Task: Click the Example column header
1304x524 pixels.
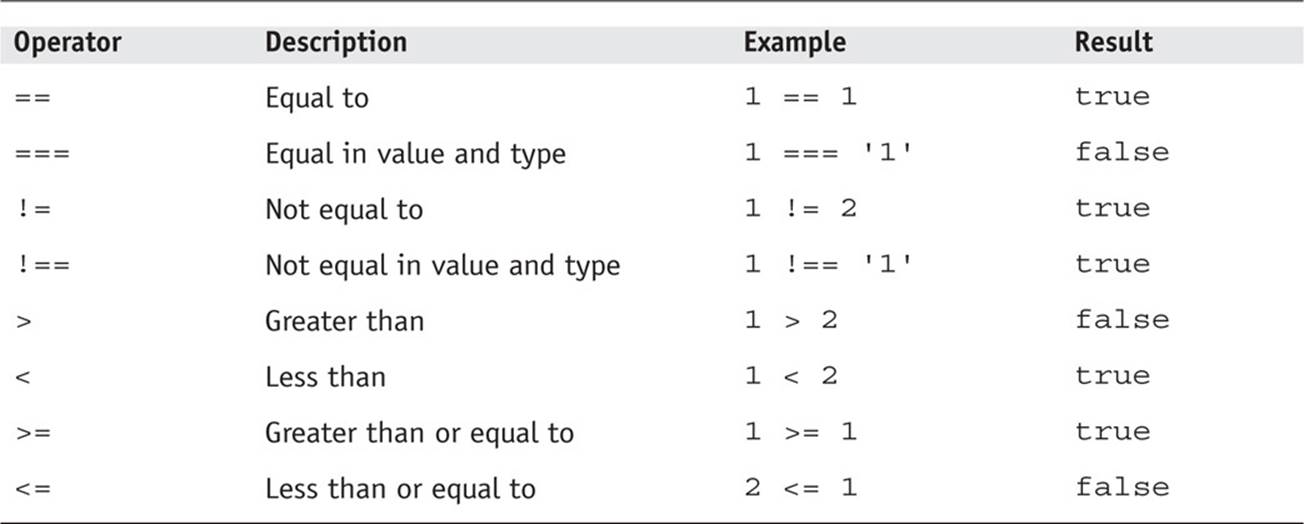Action: [x=794, y=43]
